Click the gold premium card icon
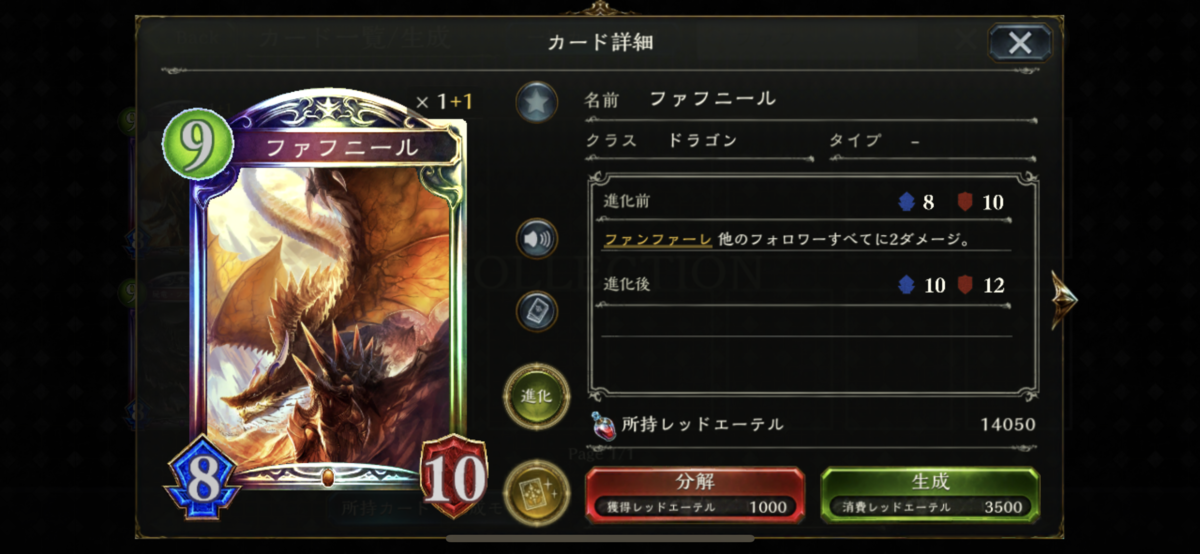 [x=537, y=492]
